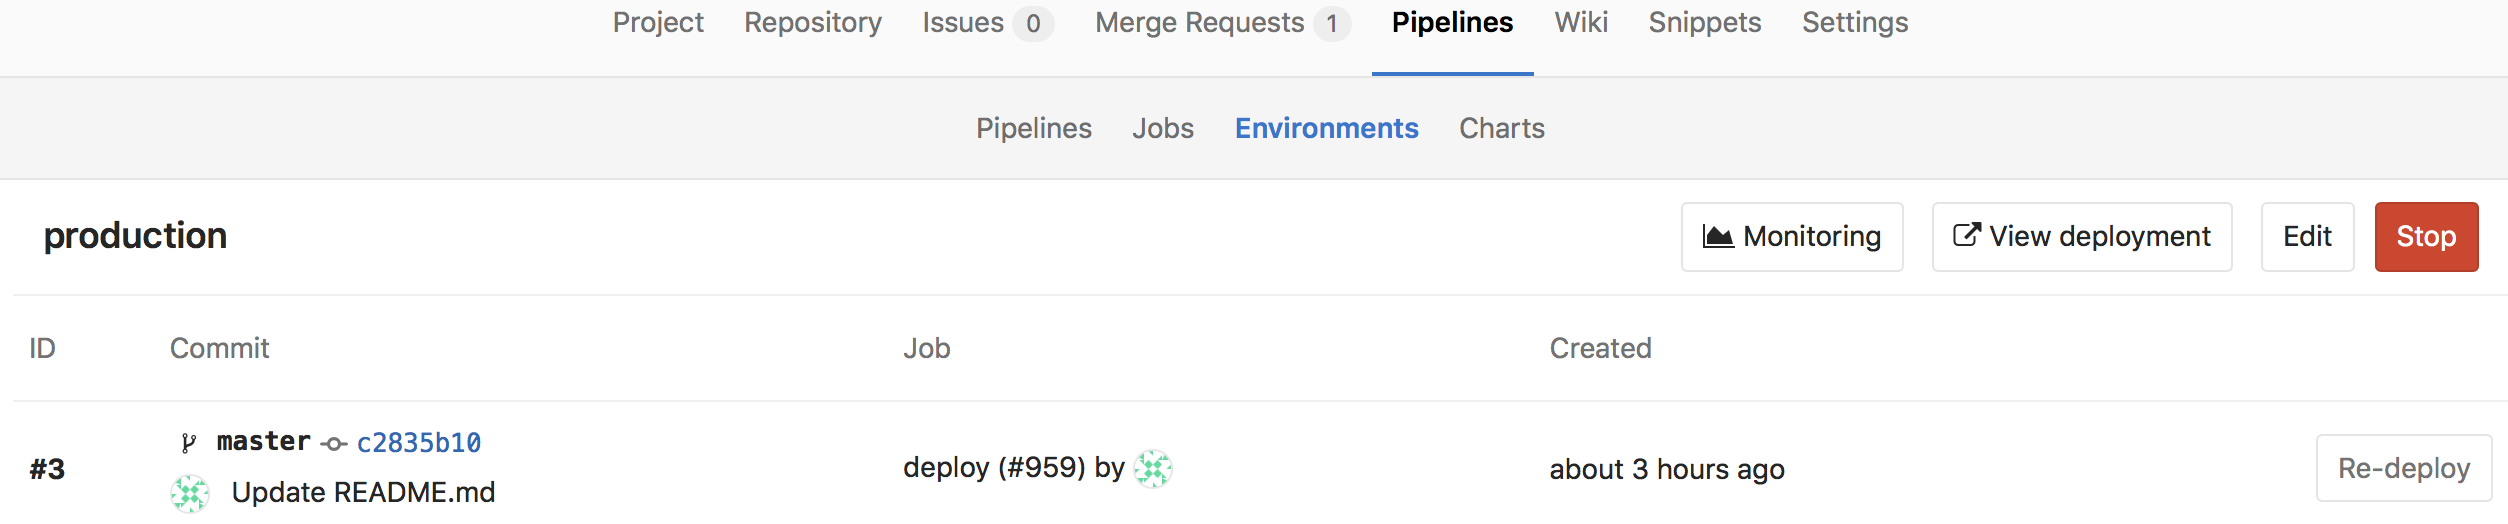Open the Snippets tab
Image resolution: width=2508 pixels, height=524 pixels.
point(1704,23)
